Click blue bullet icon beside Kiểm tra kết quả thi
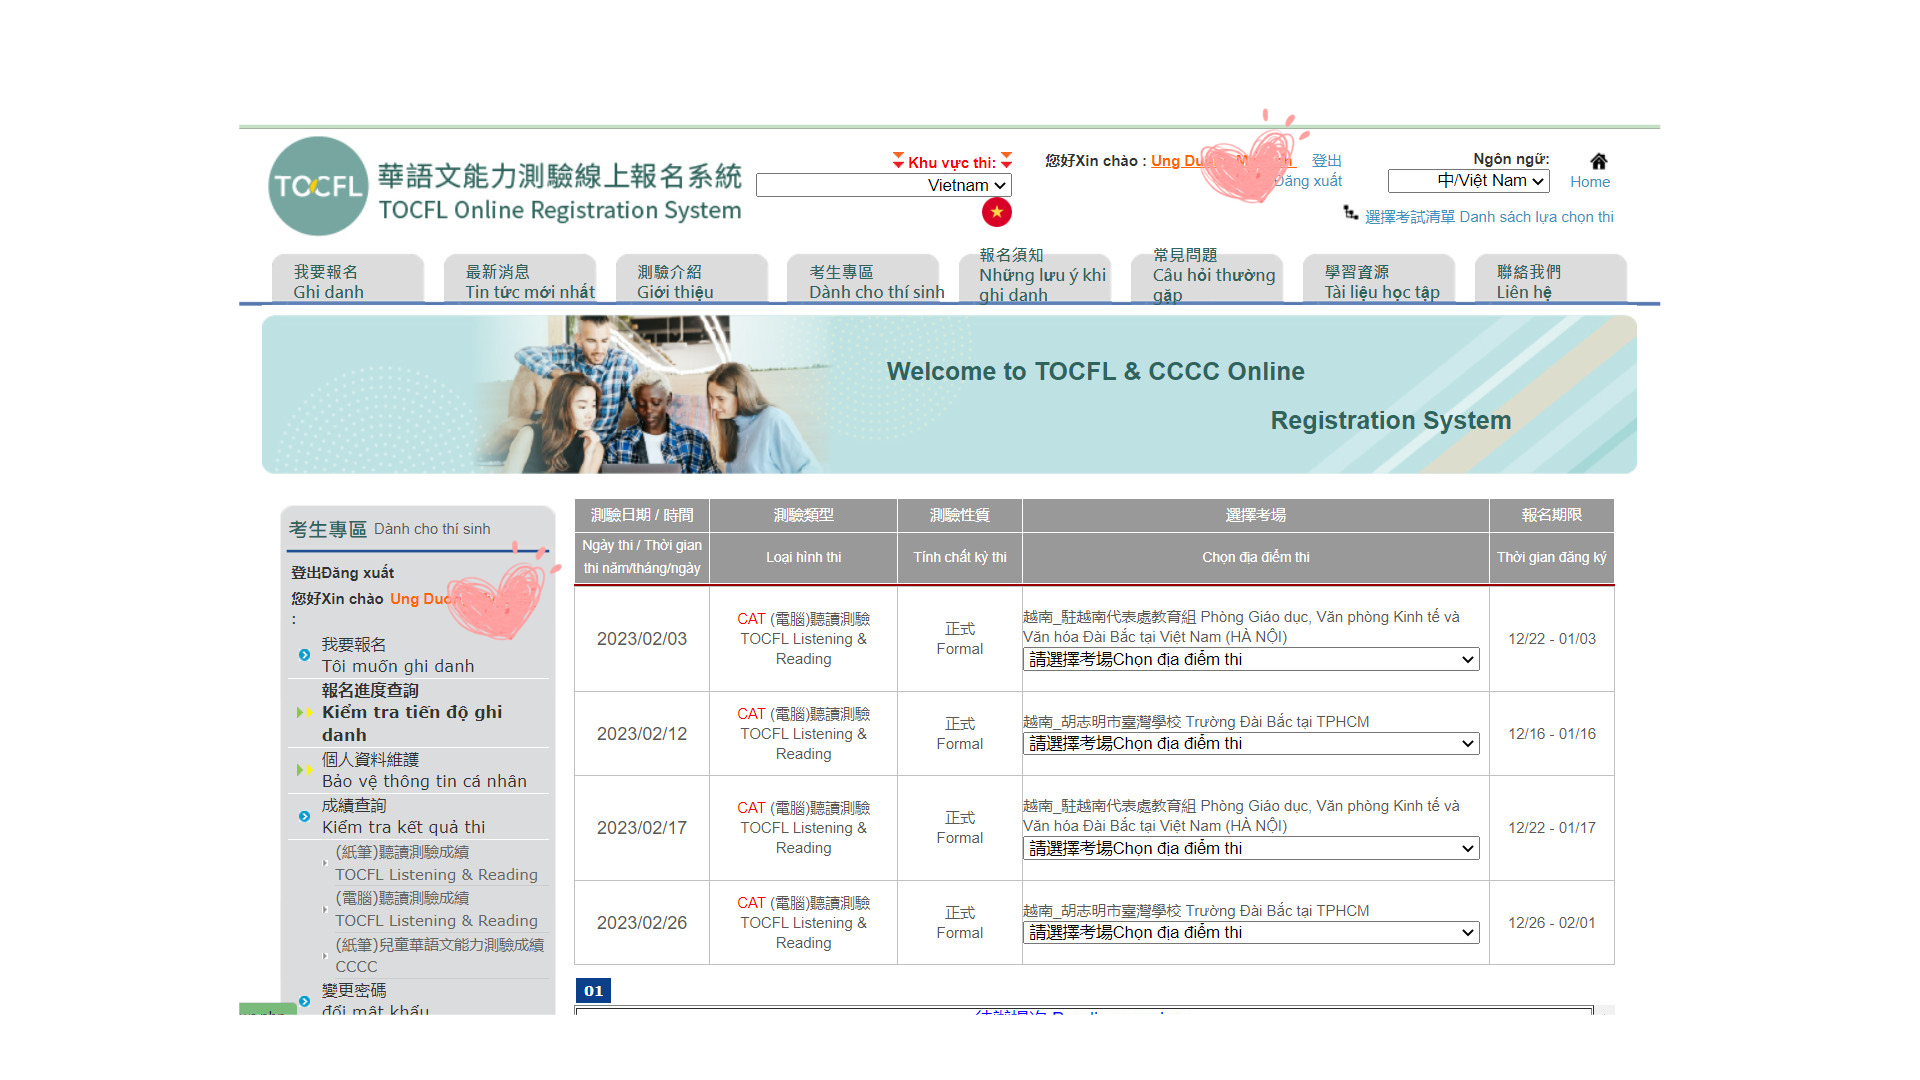The image size is (1920, 1080). click(x=305, y=816)
